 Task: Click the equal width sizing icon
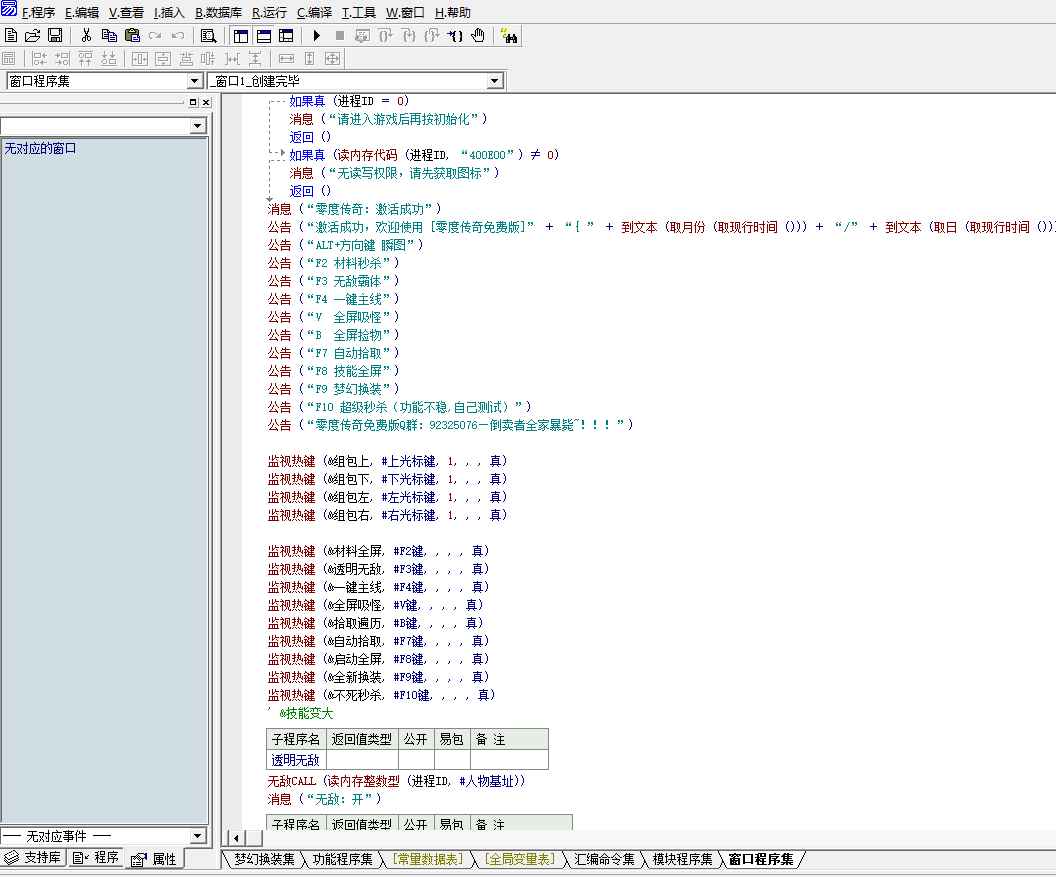(286, 59)
